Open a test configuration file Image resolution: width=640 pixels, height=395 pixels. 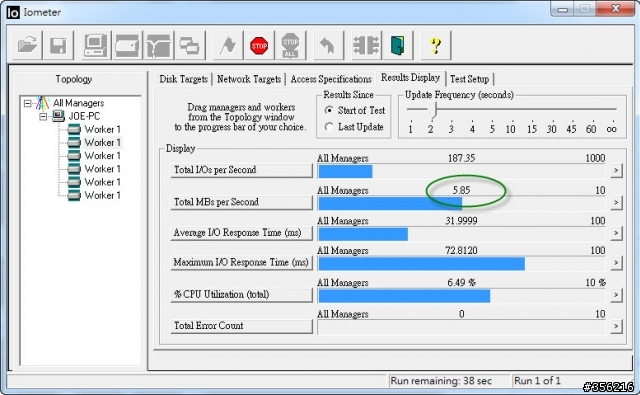click(27, 45)
